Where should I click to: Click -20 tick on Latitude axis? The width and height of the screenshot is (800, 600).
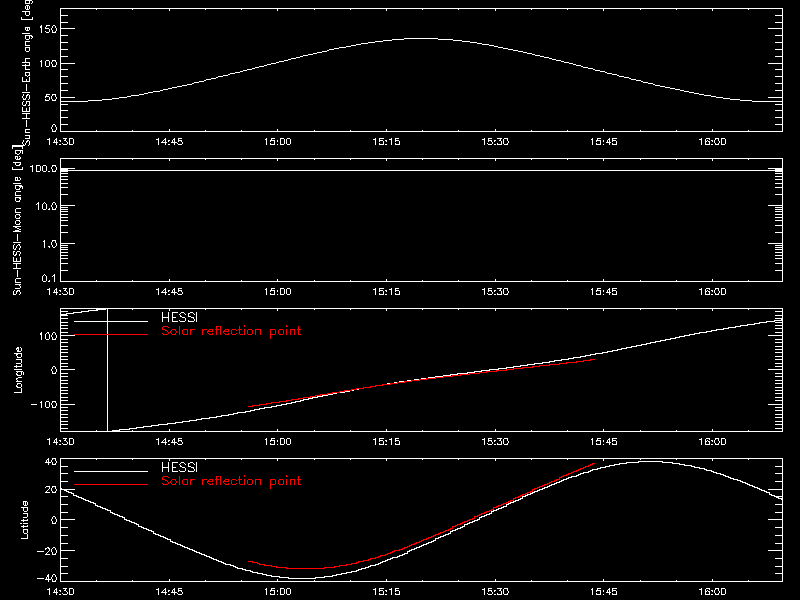coord(47,551)
